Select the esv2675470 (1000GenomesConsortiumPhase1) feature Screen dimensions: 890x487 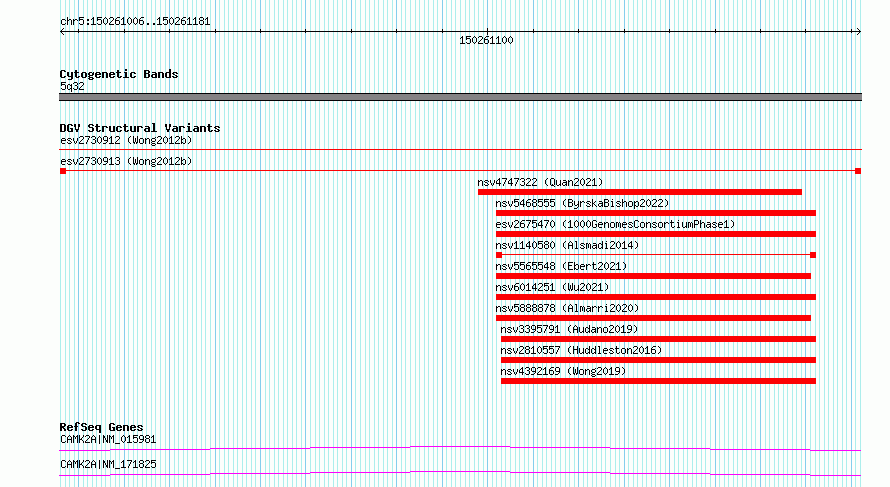656,234
